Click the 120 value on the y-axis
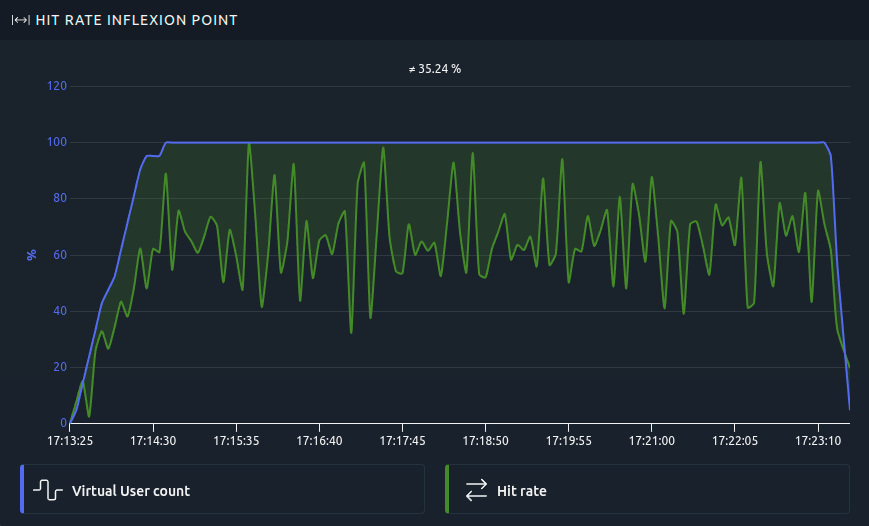Viewport: 869px width, 526px height. click(57, 86)
